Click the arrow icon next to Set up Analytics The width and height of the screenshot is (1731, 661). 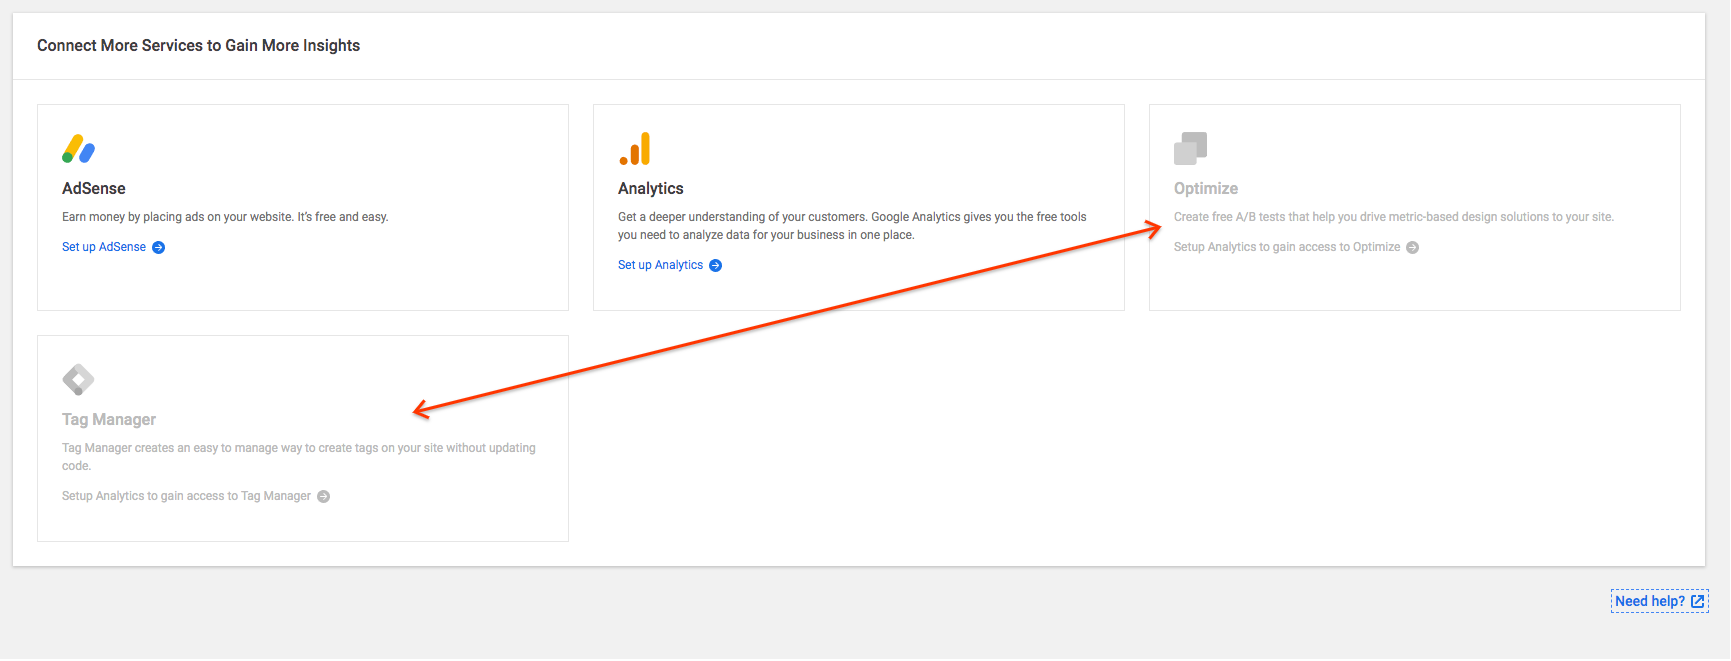[715, 266]
